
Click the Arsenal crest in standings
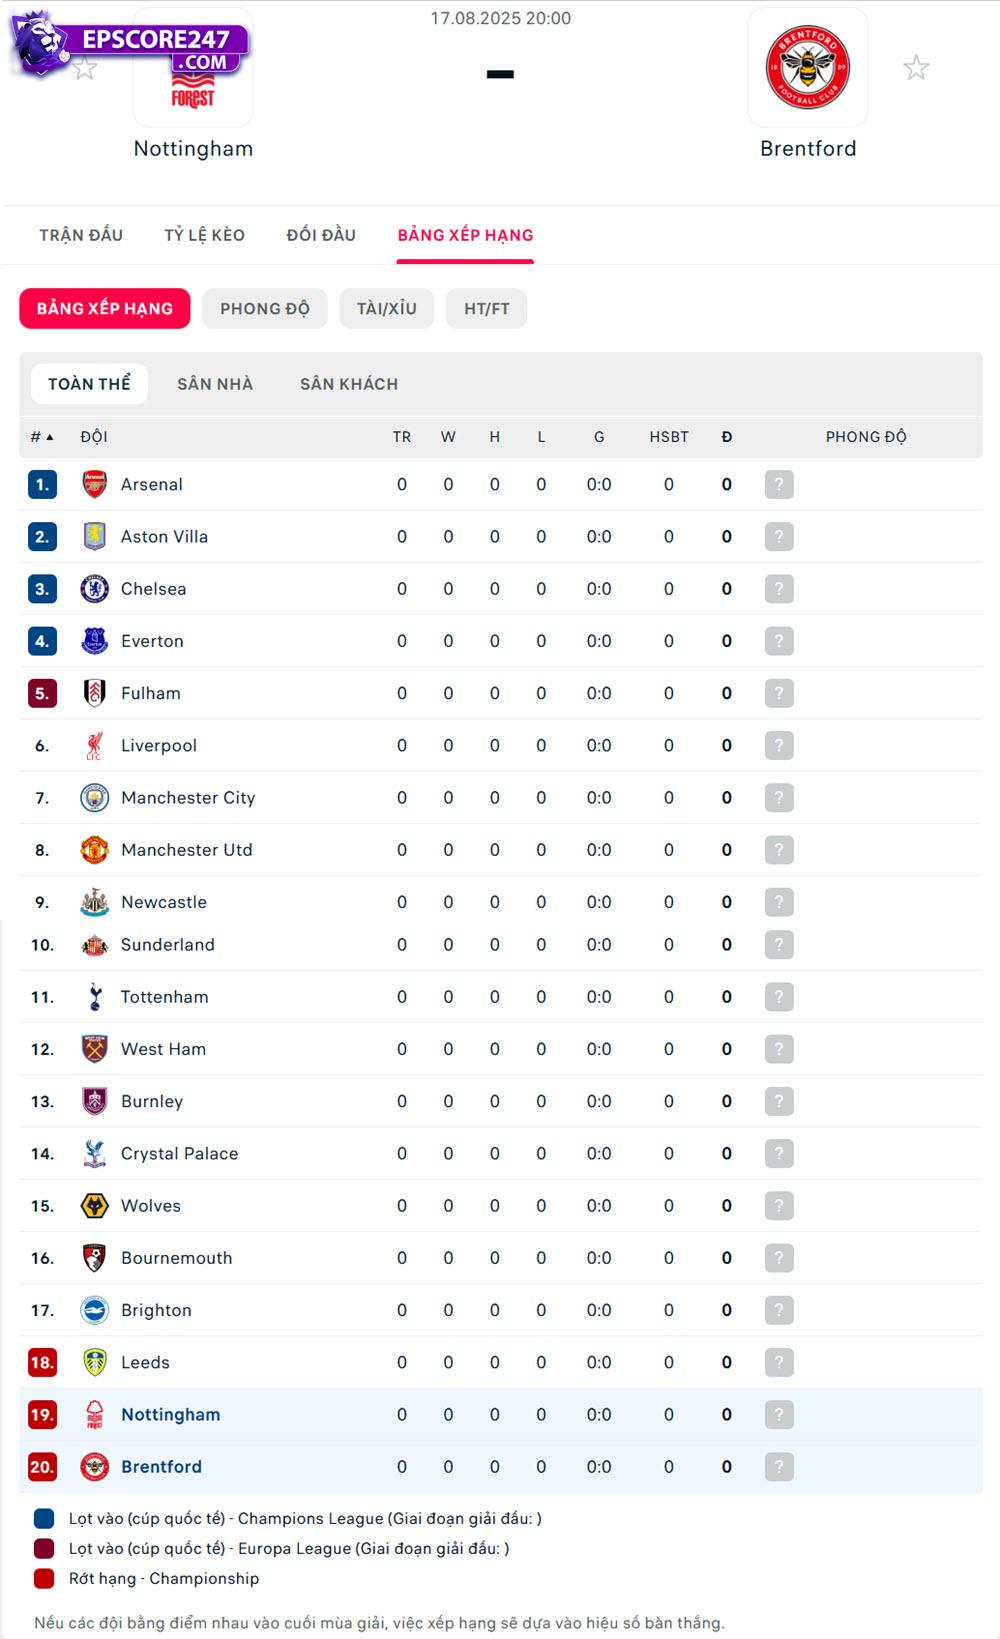[x=95, y=485]
